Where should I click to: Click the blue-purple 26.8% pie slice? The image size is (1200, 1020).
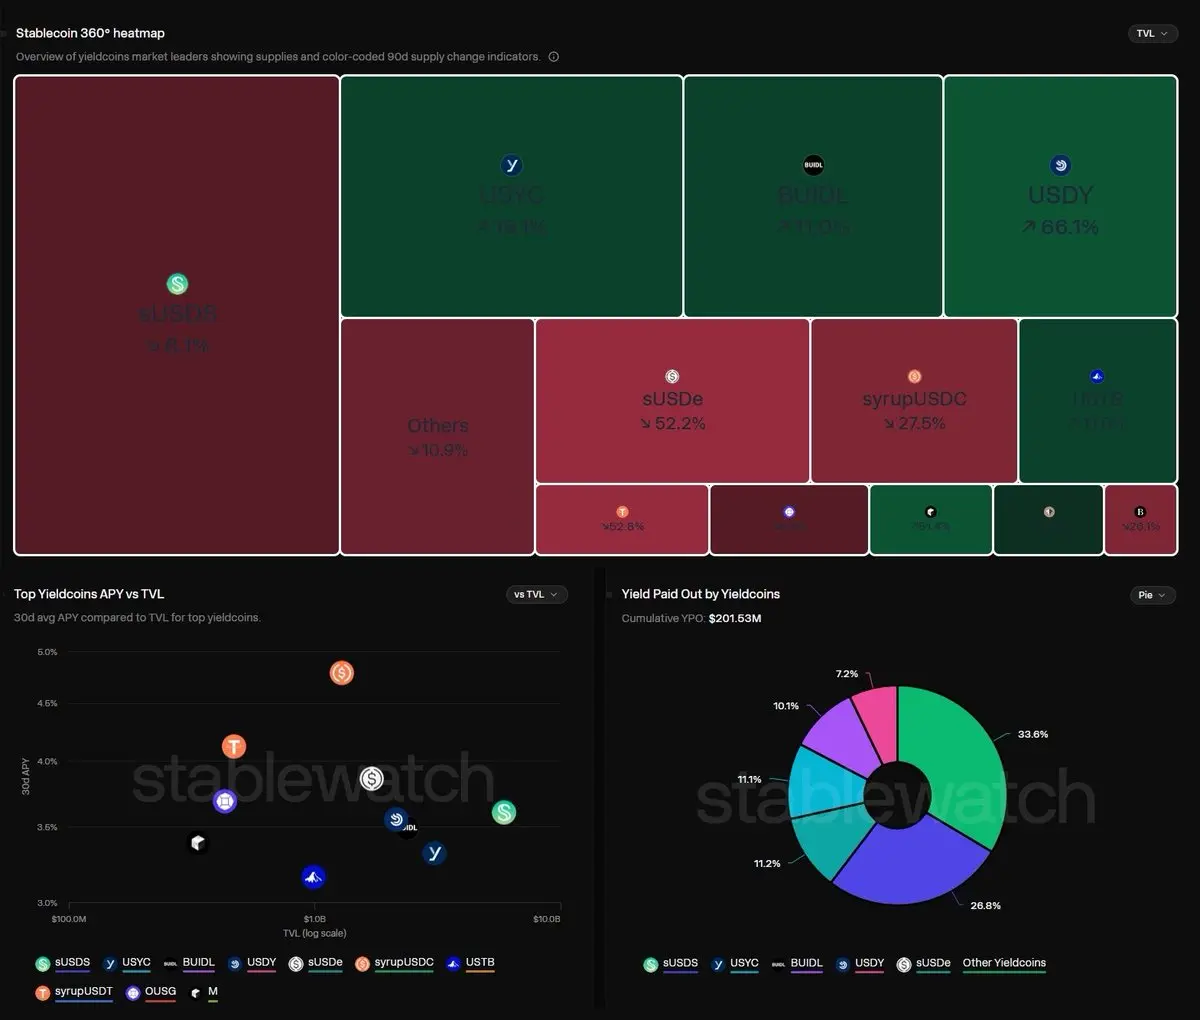[x=910, y=868]
